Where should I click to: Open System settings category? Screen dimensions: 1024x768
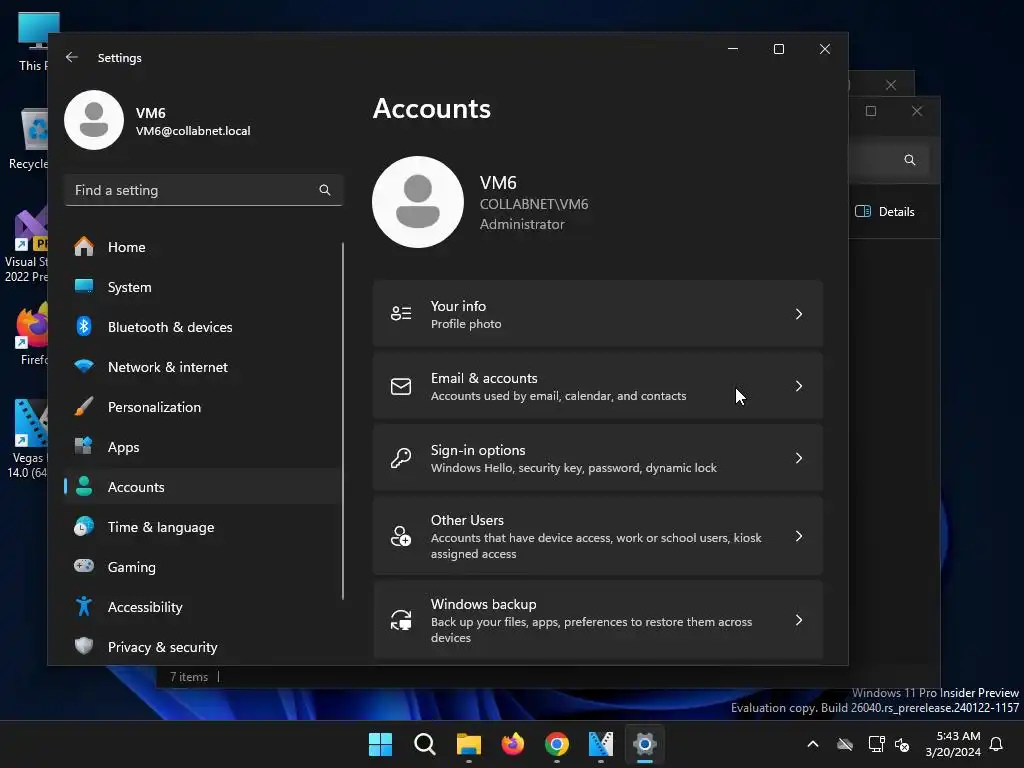point(202,287)
